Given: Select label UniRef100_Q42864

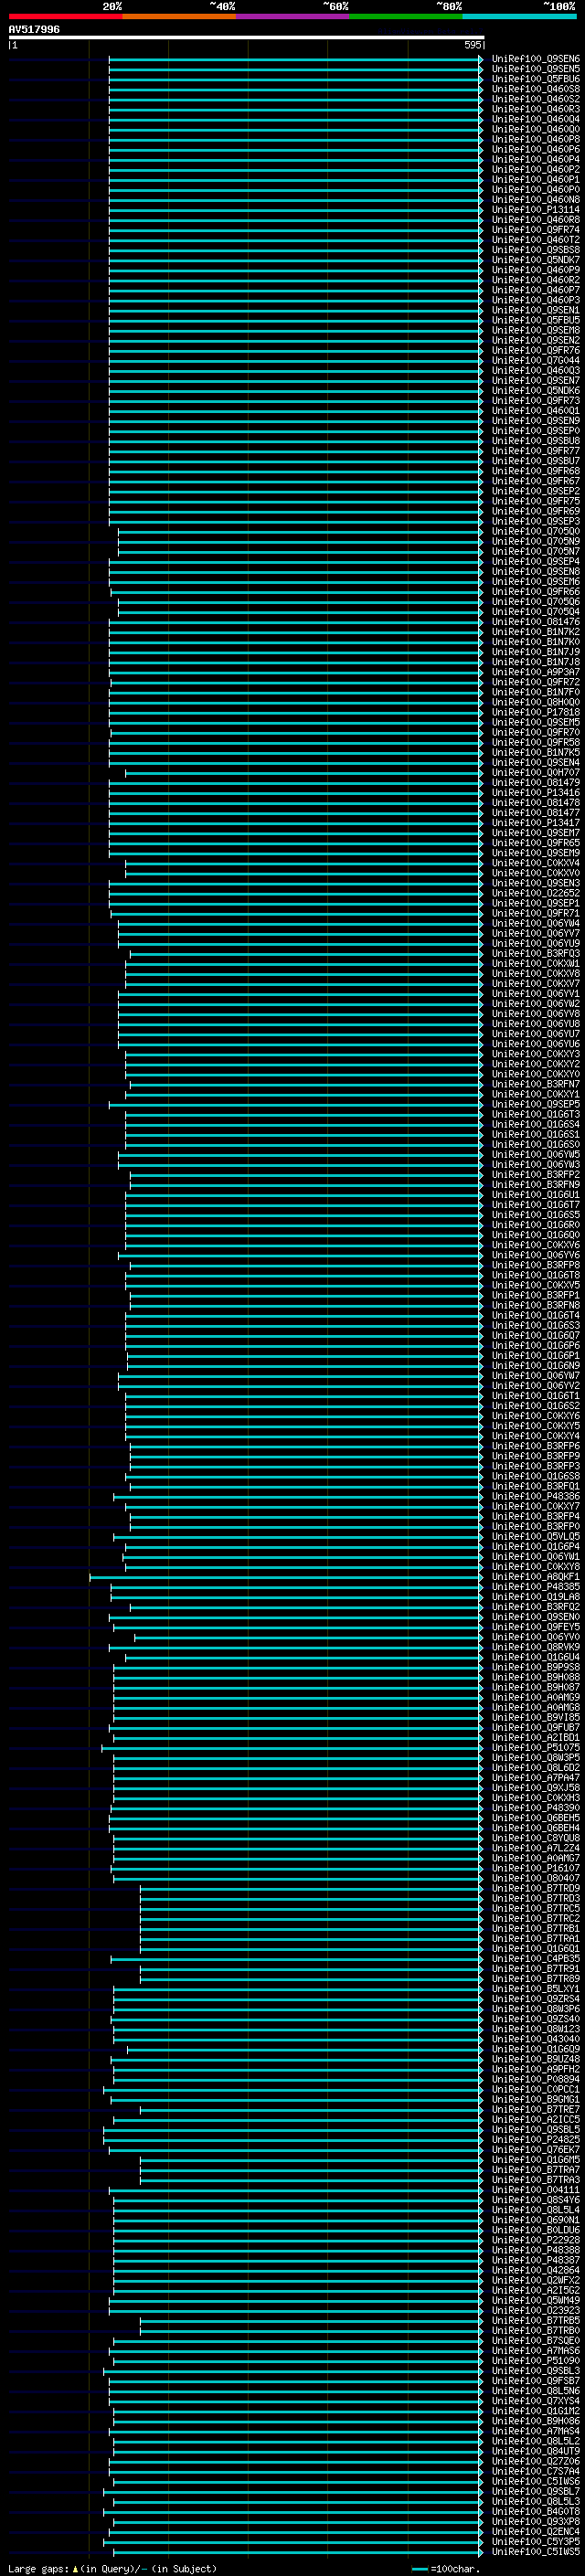Looking at the screenshot, I should (536, 2271).
